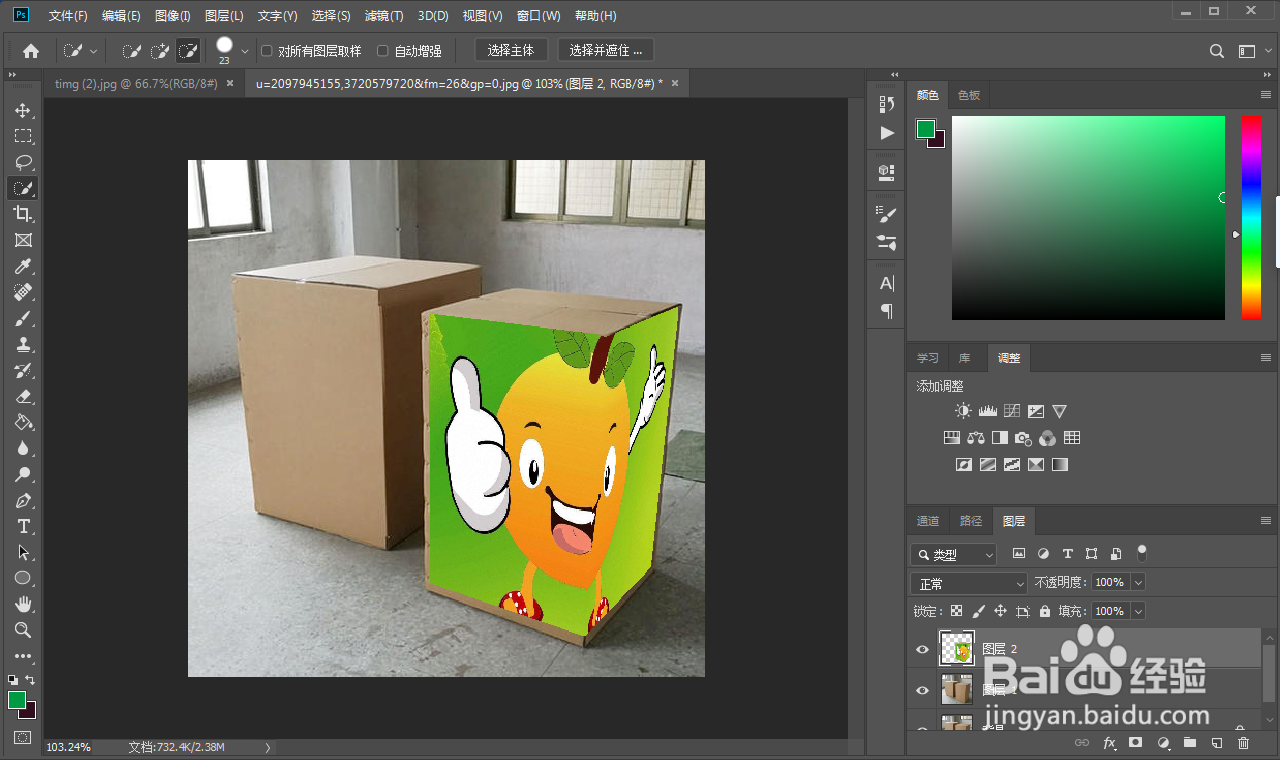Select the Spot Healing Brush tool
The image size is (1280, 760).
[23, 292]
